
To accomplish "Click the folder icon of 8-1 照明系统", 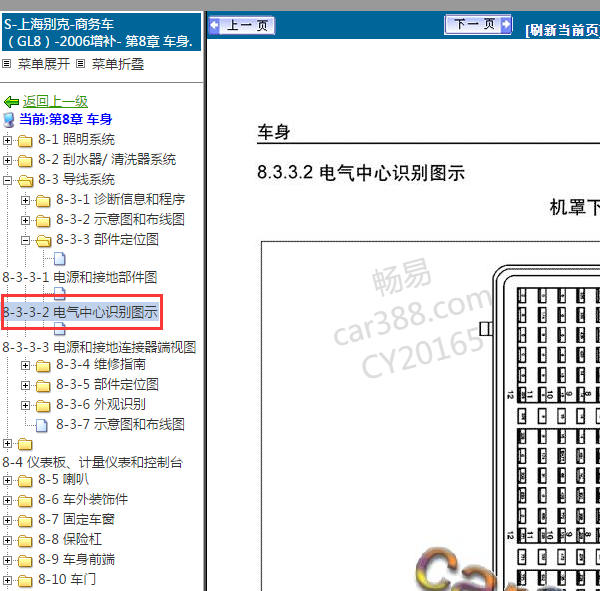I will click(25, 141).
